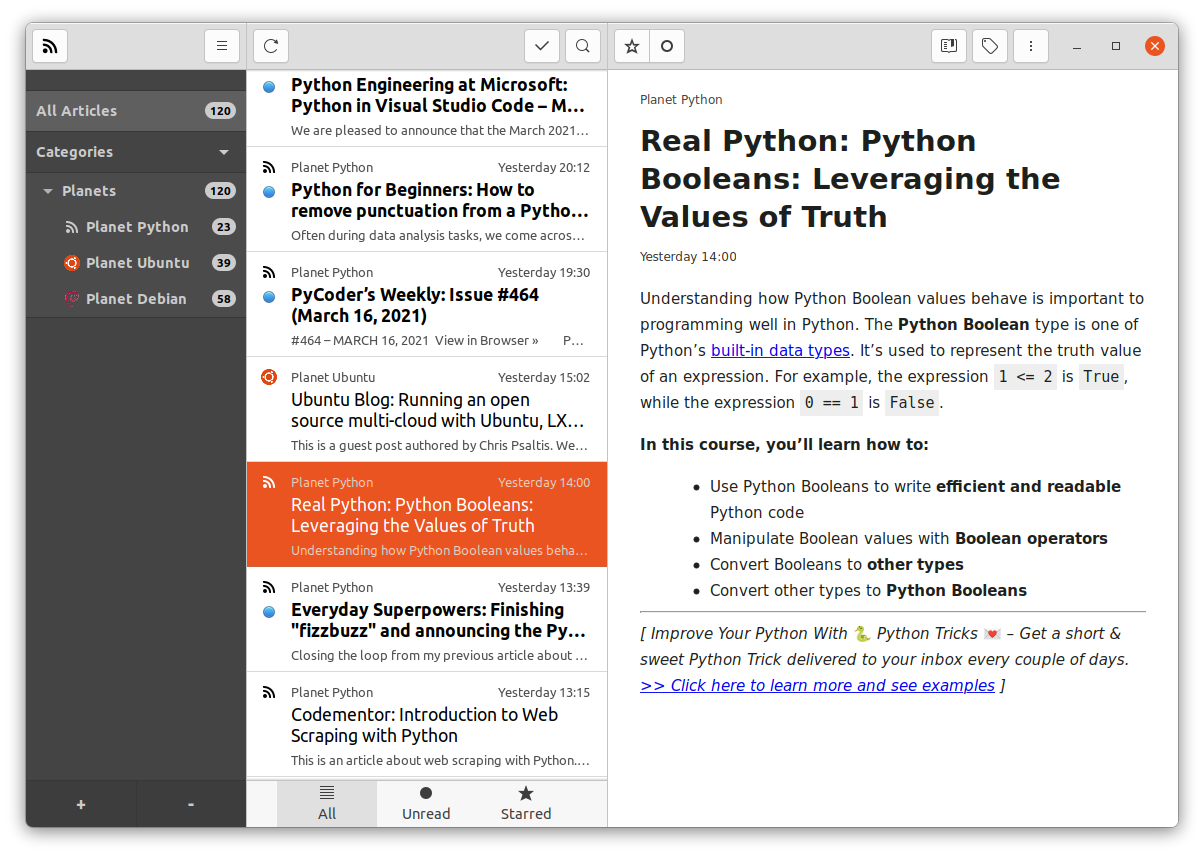Click the 'Yesterday 19:30' timestamp
This screenshot has height=856, width=1204.
(x=544, y=273)
